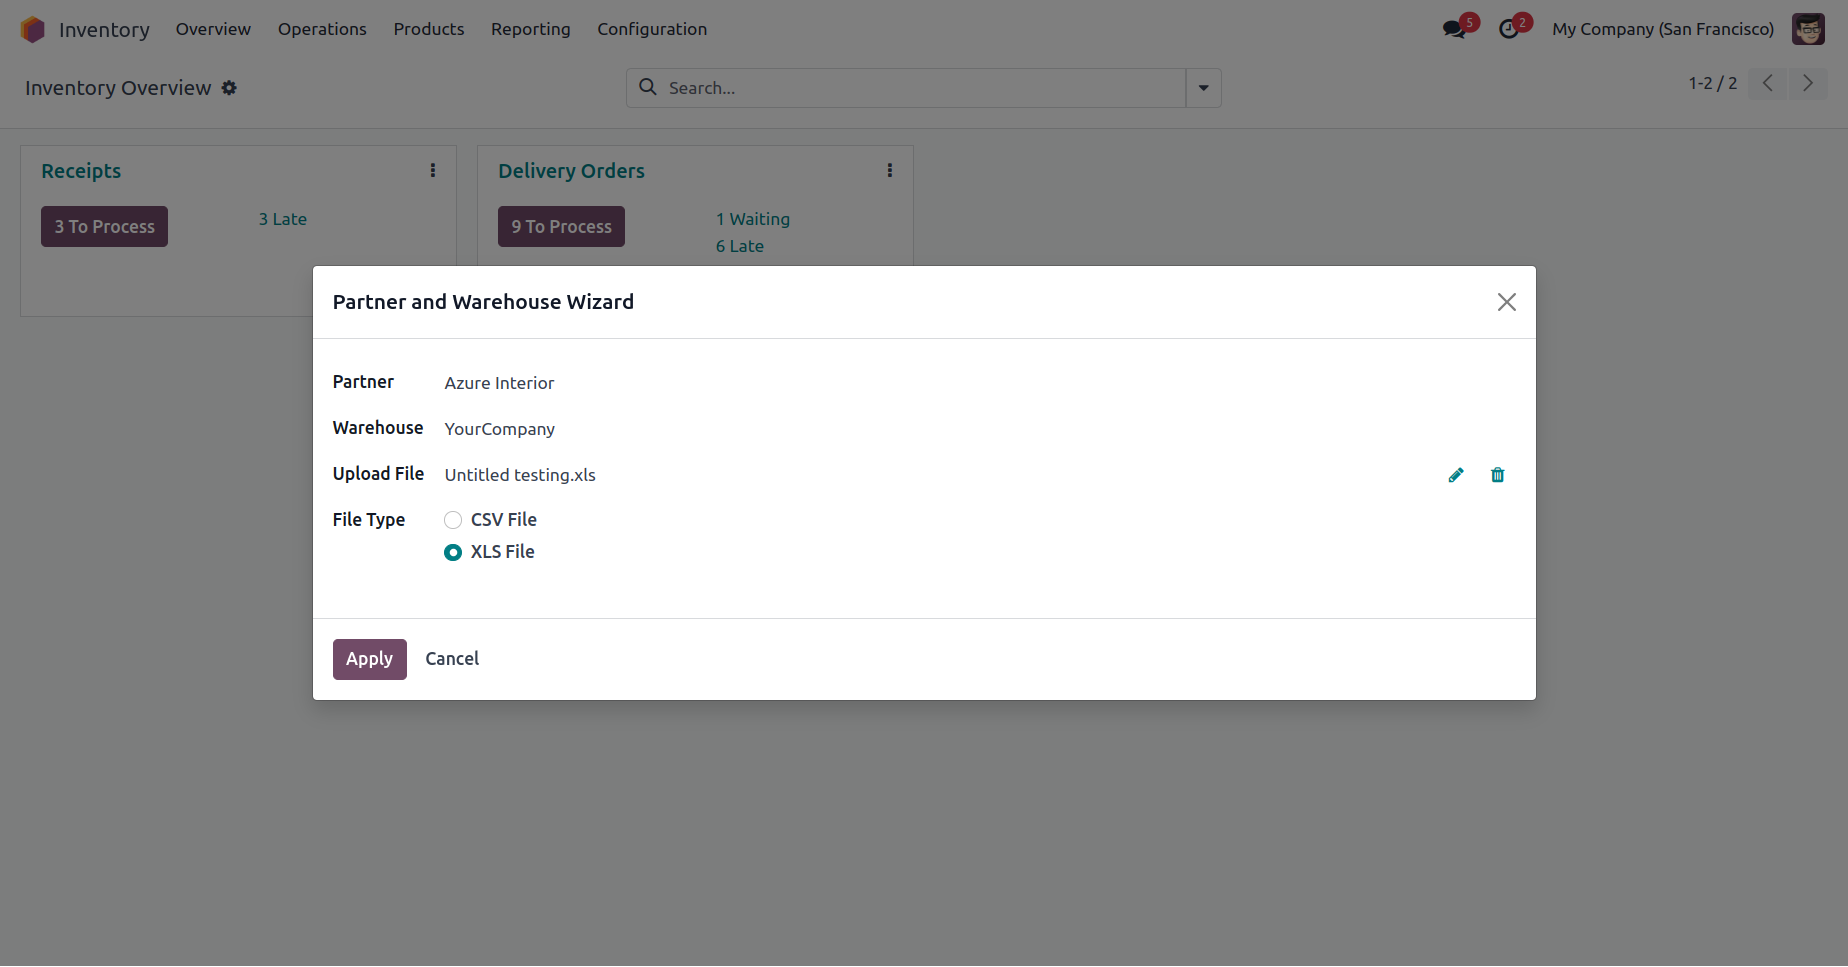Click the gear icon beside Inventory Overview
The height and width of the screenshot is (967, 1848).
[x=229, y=88]
